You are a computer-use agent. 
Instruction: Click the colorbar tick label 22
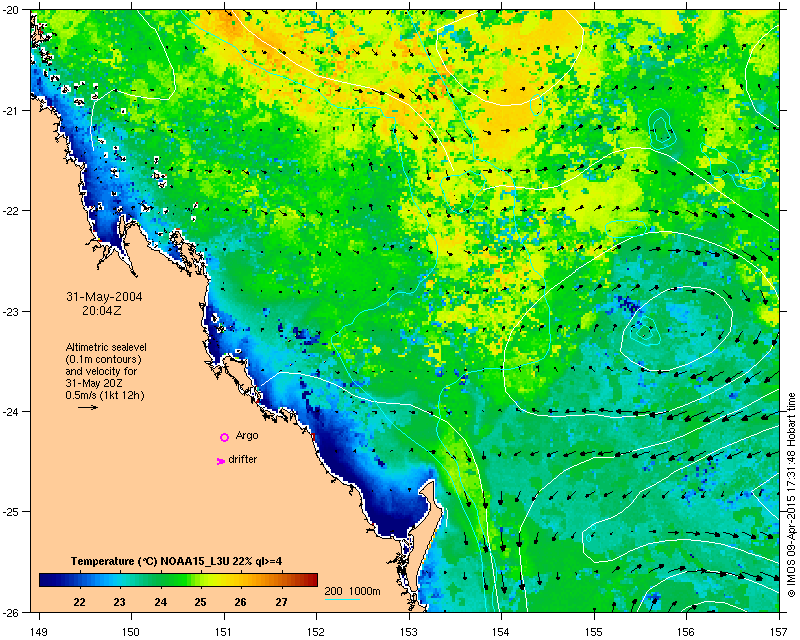(80, 602)
